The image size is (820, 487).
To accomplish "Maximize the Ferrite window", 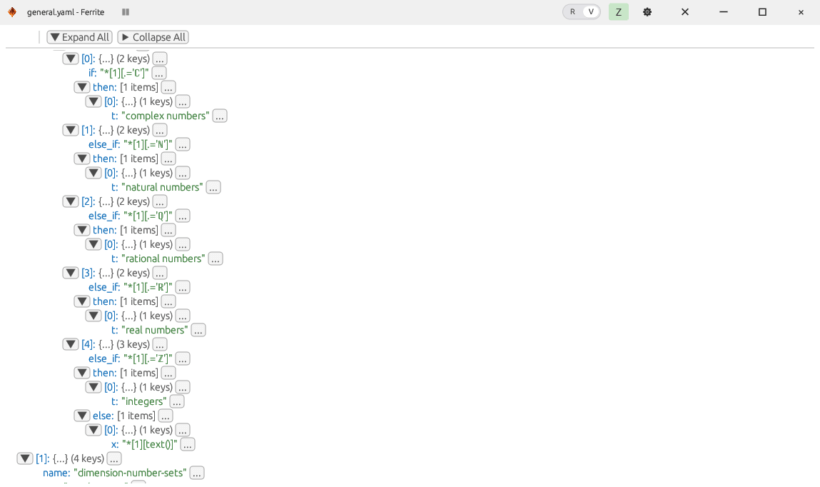I will [x=762, y=12].
